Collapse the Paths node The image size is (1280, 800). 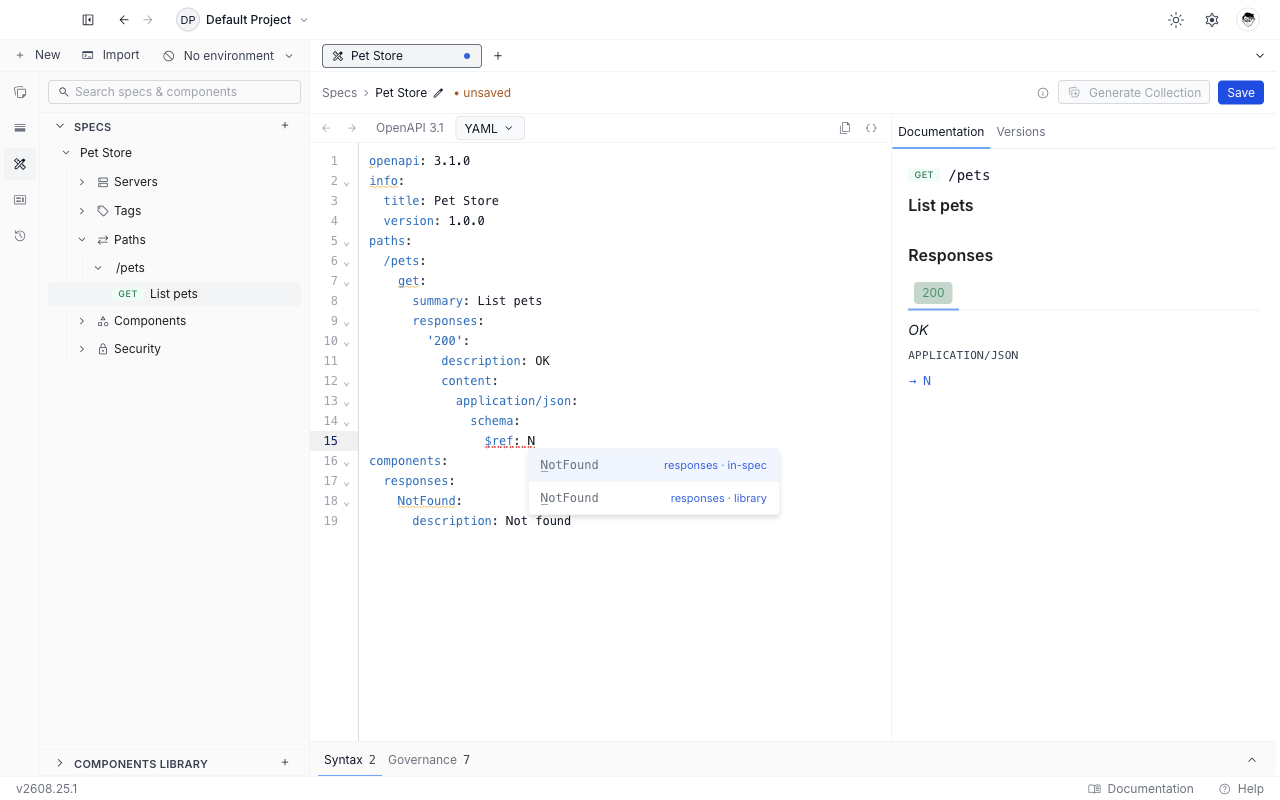82,240
